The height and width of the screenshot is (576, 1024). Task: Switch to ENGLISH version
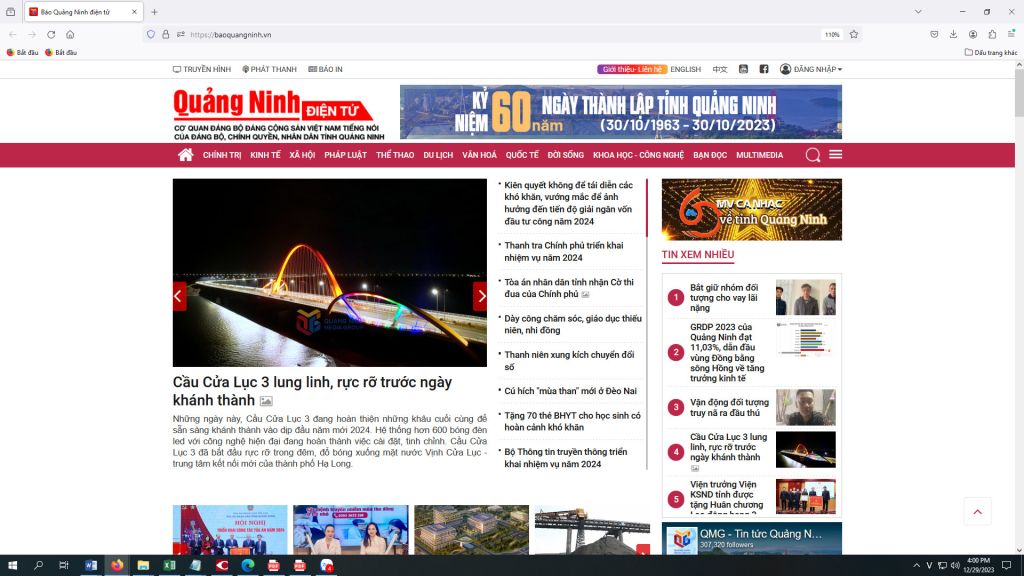pos(685,69)
